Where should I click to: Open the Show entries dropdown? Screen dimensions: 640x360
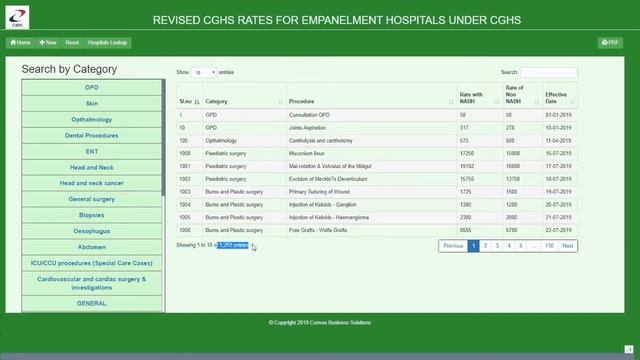pos(204,72)
